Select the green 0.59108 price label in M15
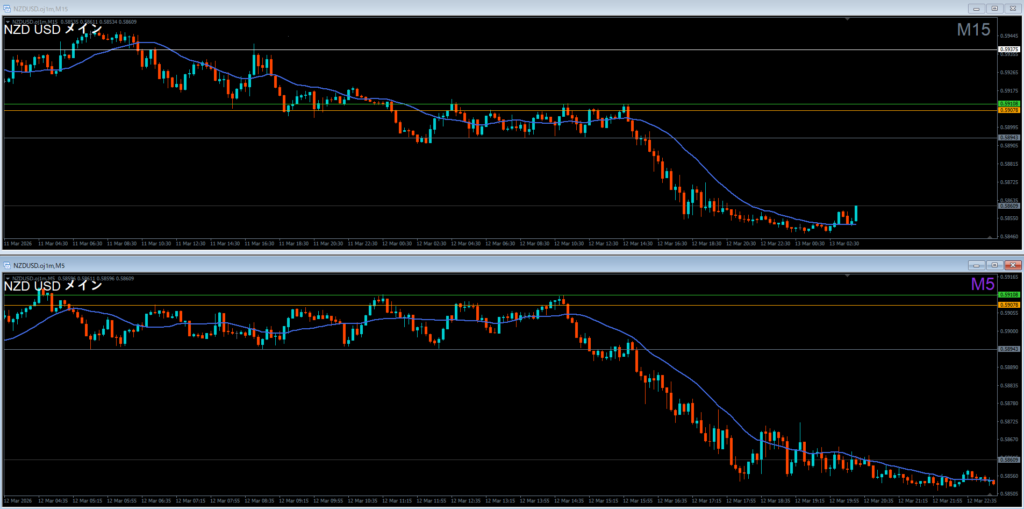Screen dimensions: 1024x509 pyautogui.click(x=1010, y=104)
